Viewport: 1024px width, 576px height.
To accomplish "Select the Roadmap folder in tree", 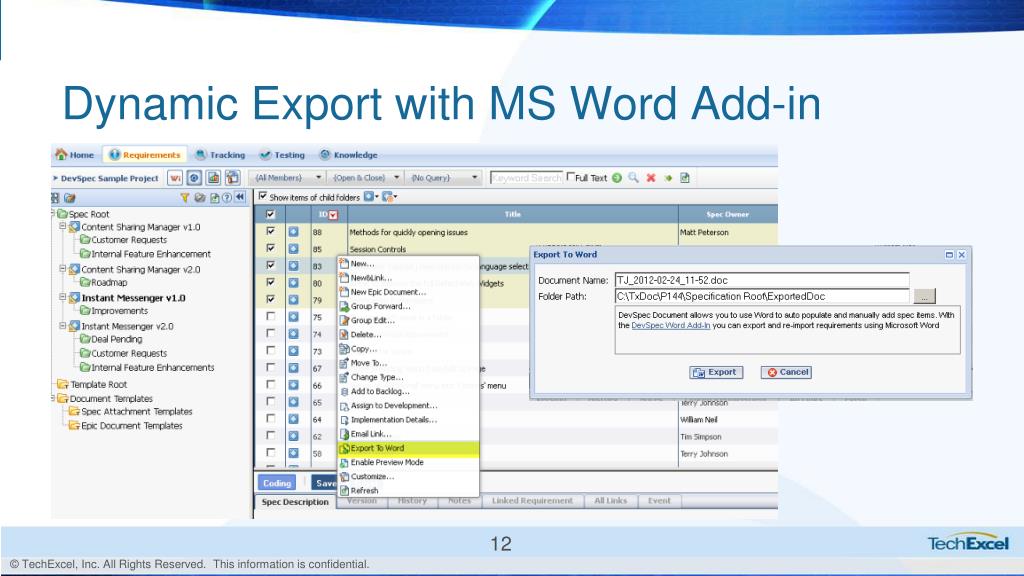I will (104, 282).
